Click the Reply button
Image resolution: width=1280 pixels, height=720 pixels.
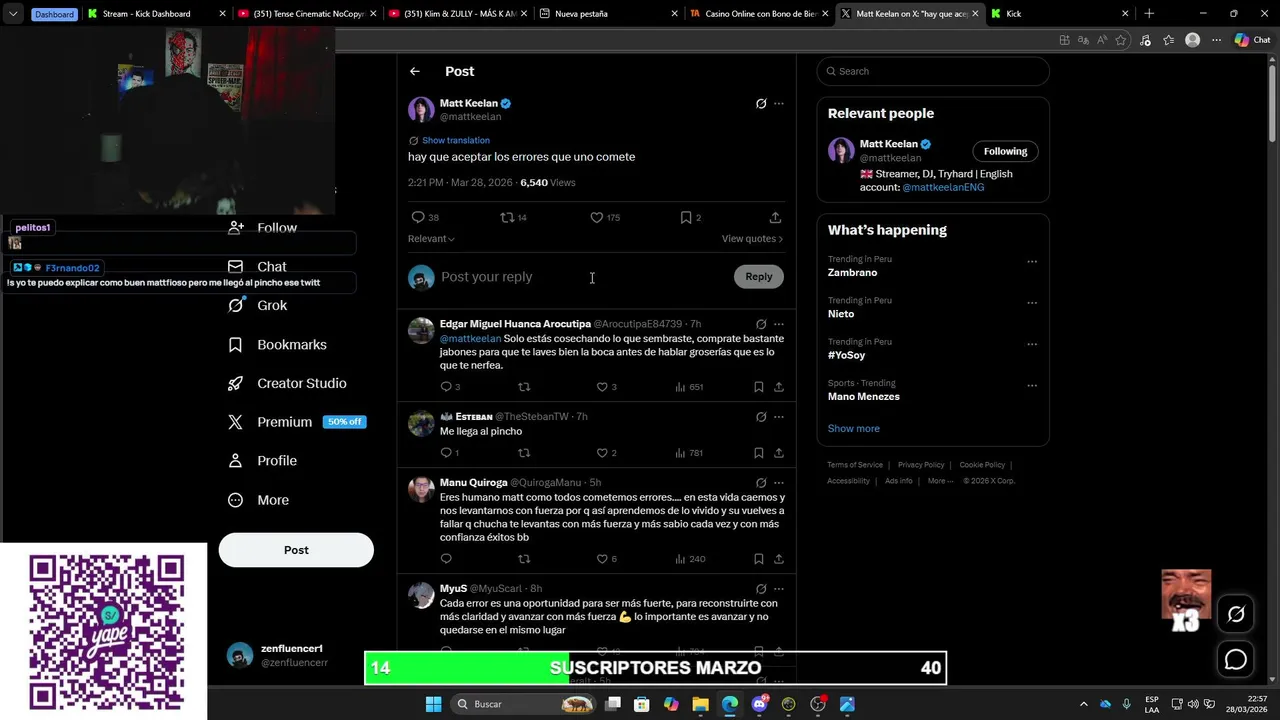click(759, 277)
